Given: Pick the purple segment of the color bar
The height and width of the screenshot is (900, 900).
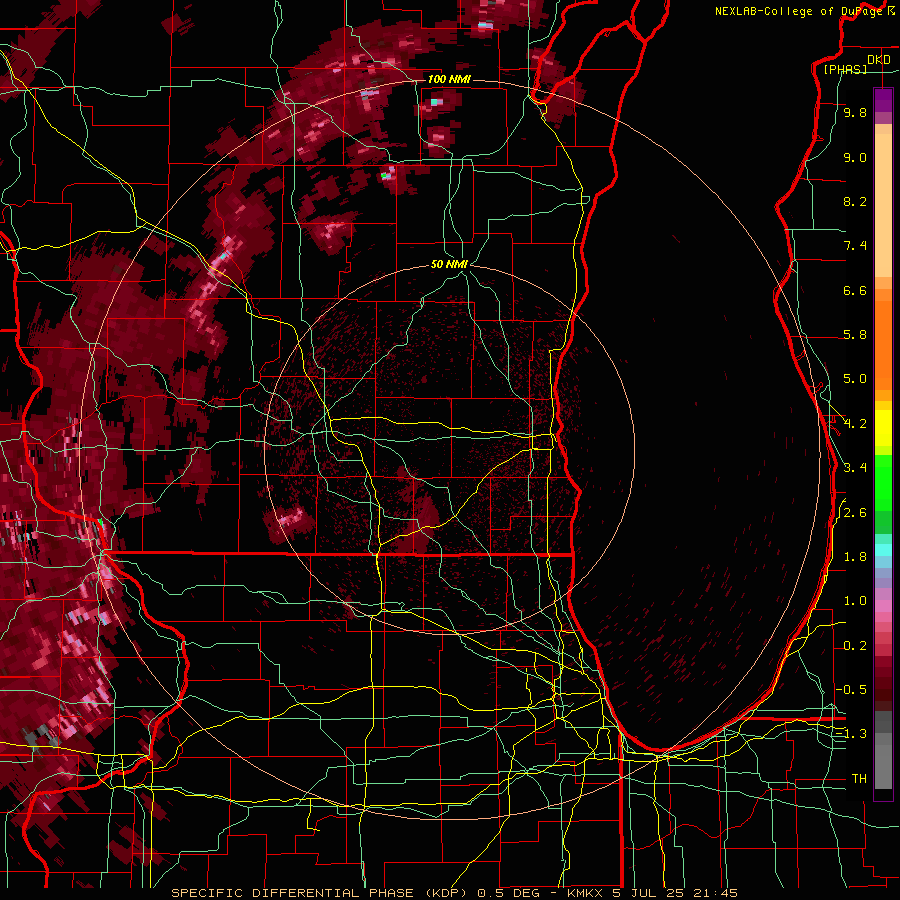Looking at the screenshot, I should tap(883, 100).
